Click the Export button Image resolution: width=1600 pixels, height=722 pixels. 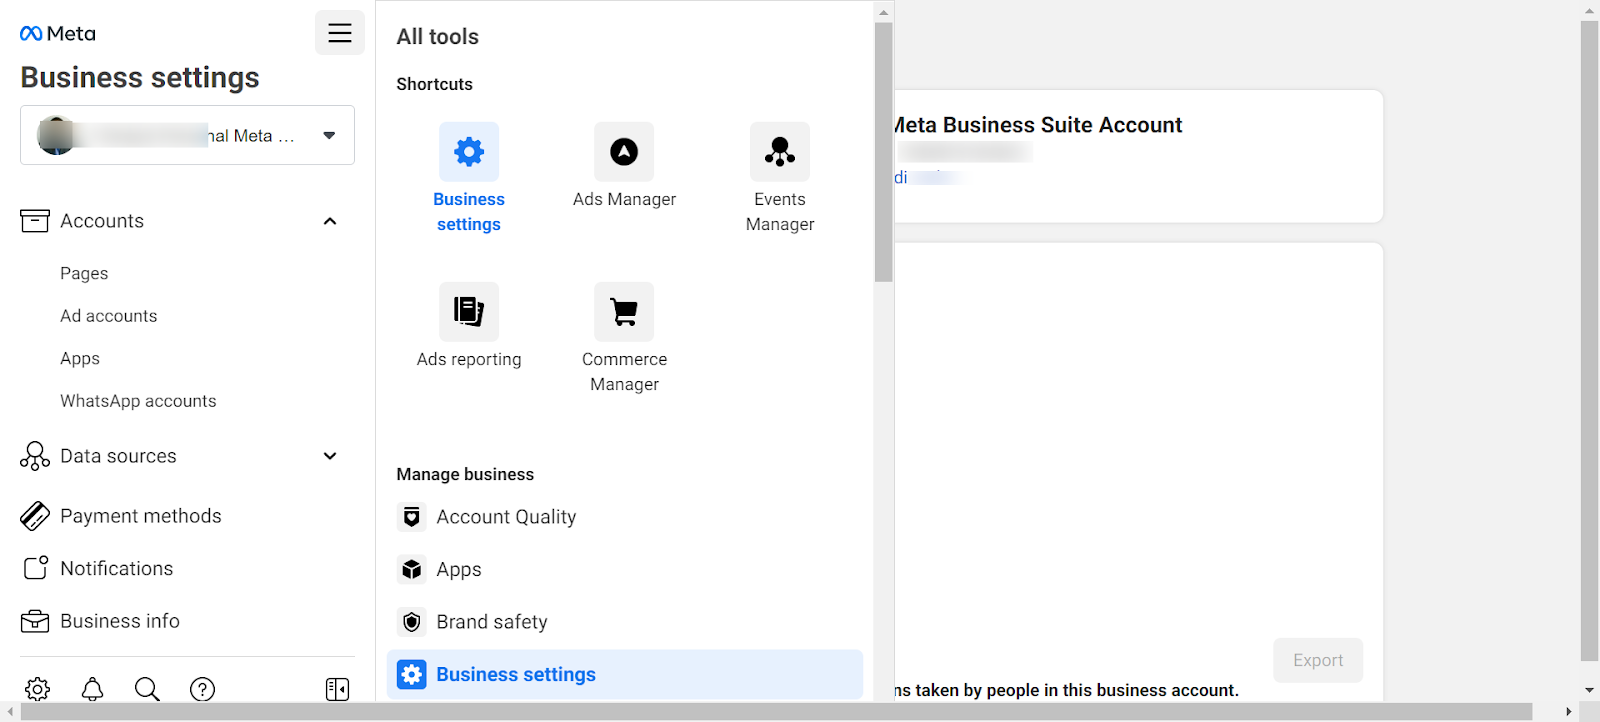[x=1318, y=660]
